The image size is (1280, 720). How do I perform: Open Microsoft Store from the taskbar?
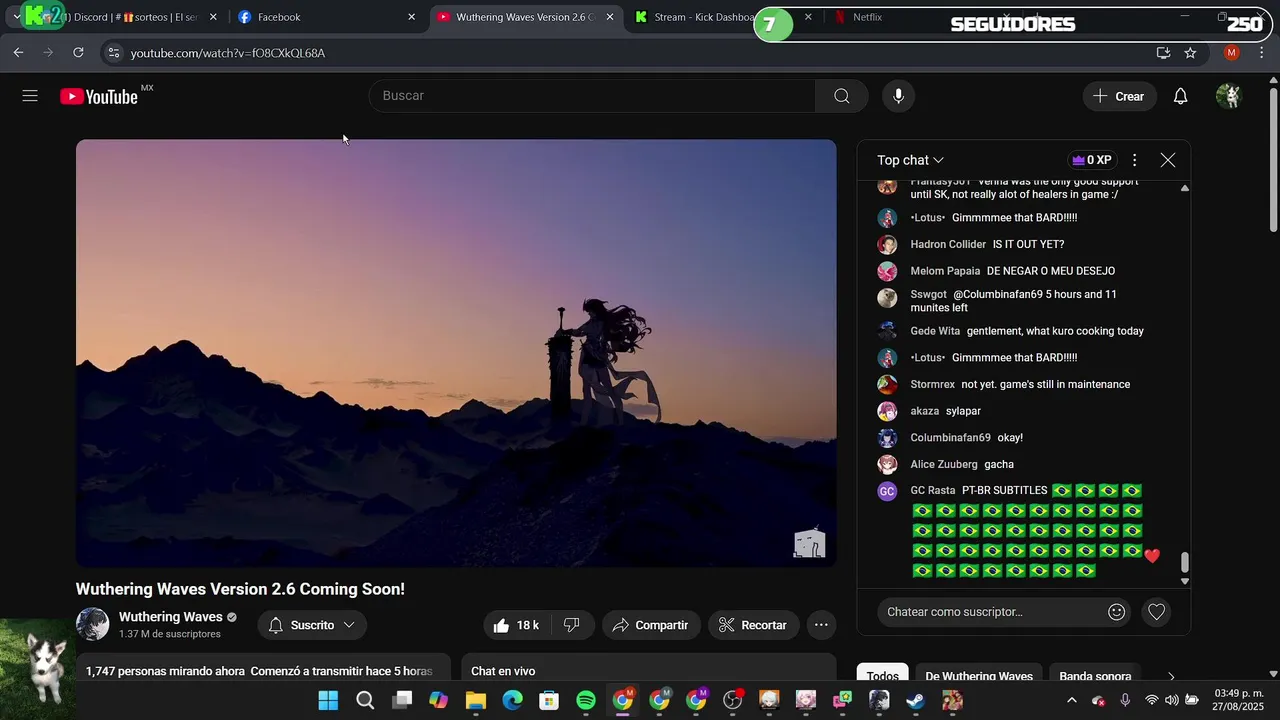point(549,701)
